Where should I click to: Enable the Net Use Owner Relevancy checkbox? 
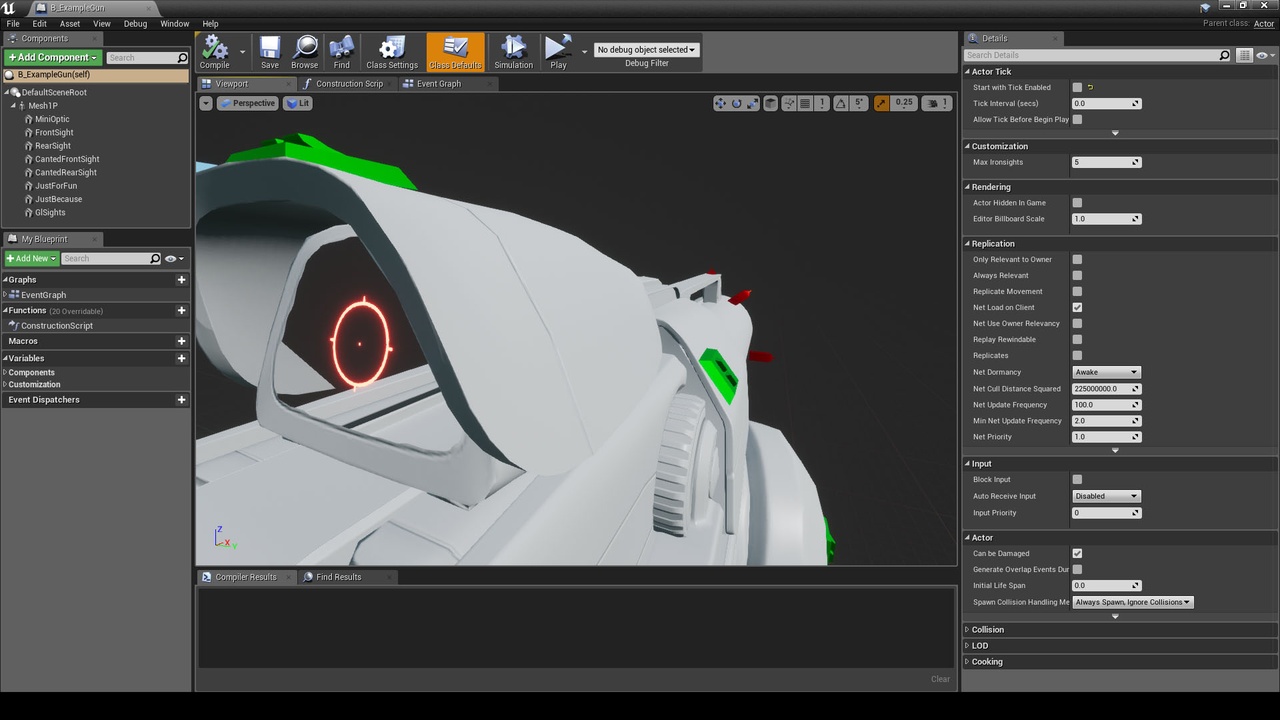[1077, 323]
